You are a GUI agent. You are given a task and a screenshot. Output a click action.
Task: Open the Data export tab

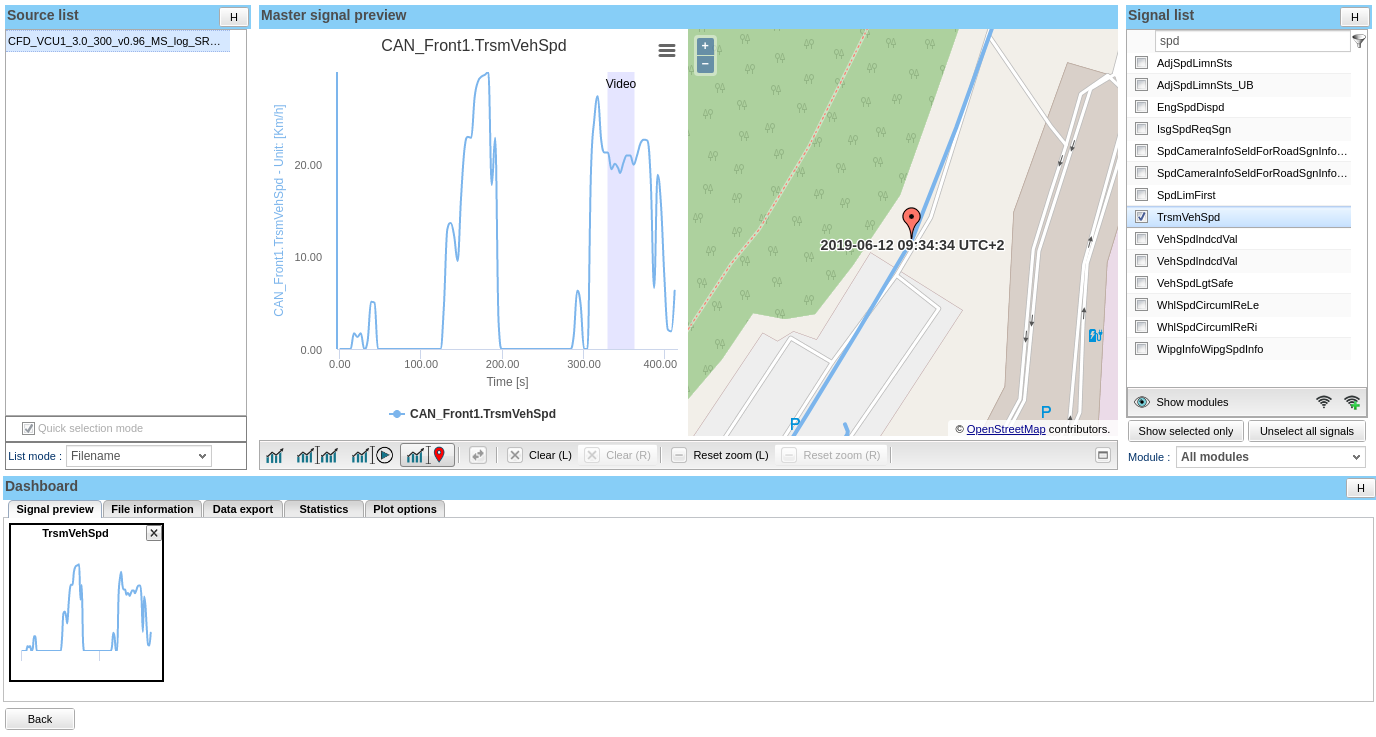pyautogui.click(x=243, y=509)
